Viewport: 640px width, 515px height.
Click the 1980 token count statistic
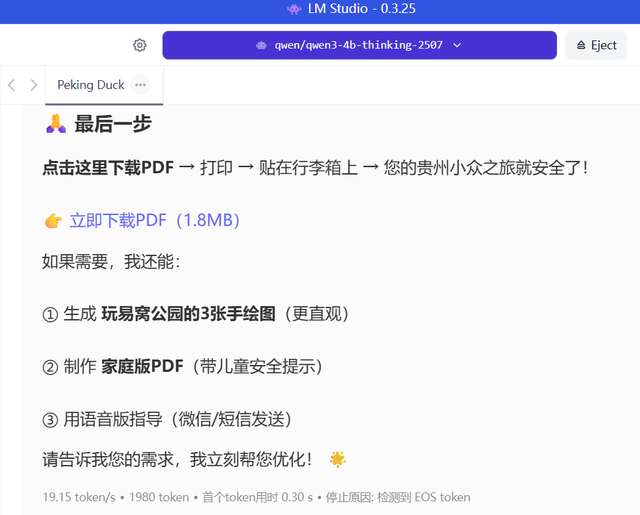click(159, 497)
